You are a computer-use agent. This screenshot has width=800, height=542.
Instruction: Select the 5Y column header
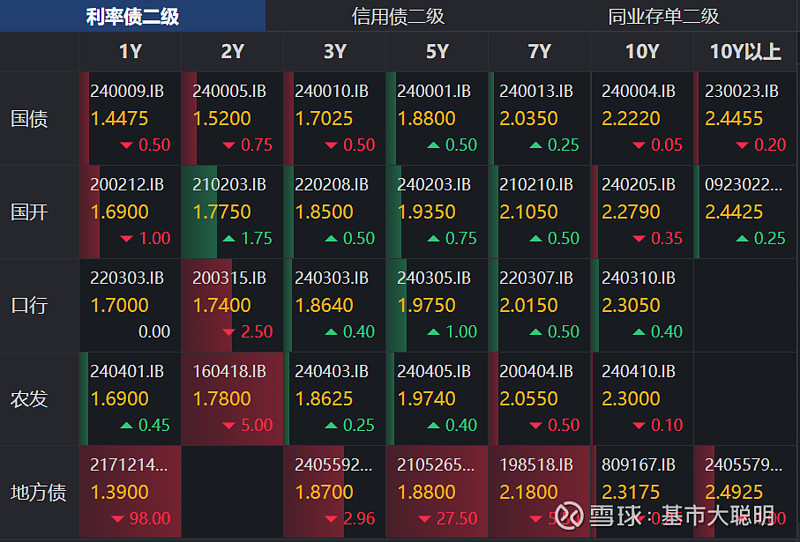coord(437,52)
